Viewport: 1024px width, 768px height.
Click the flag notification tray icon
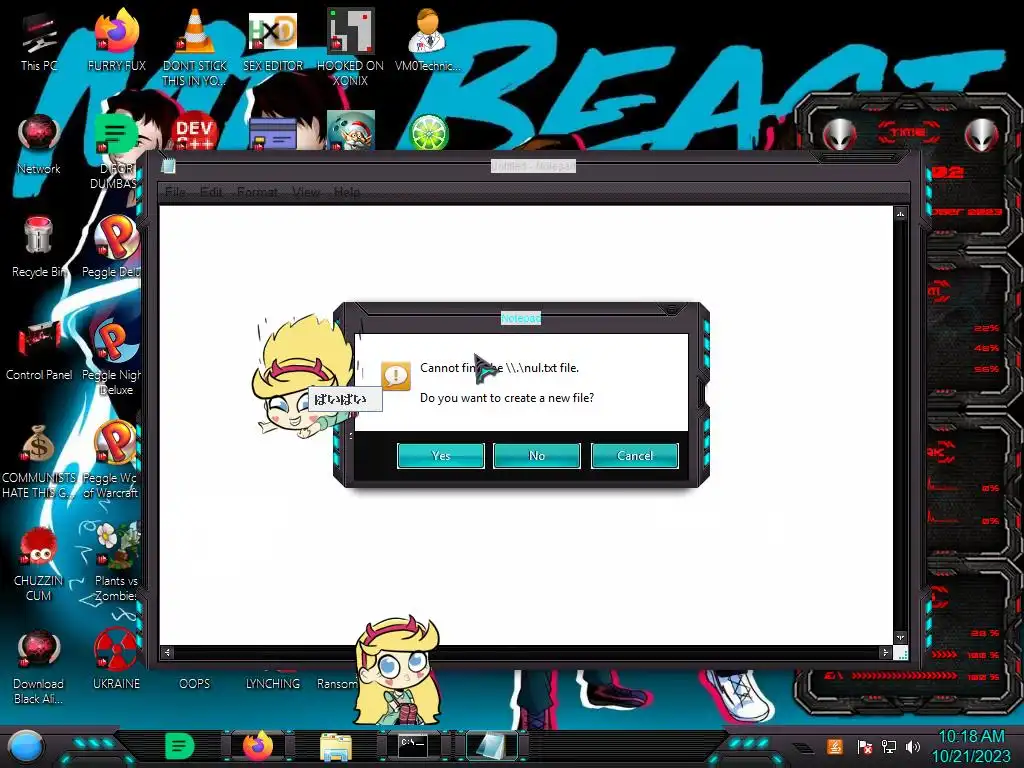(865, 747)
